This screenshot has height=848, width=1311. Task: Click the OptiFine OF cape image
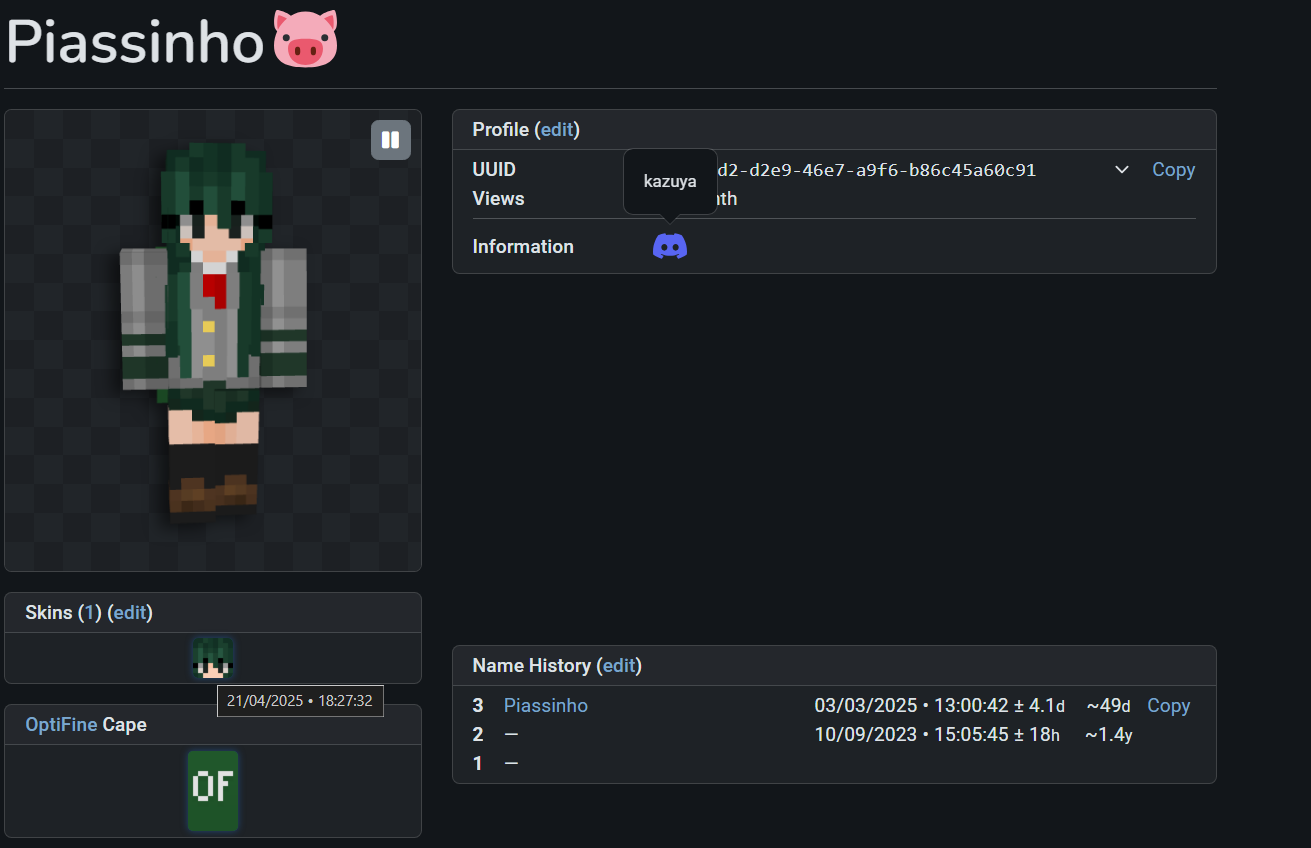213,790
